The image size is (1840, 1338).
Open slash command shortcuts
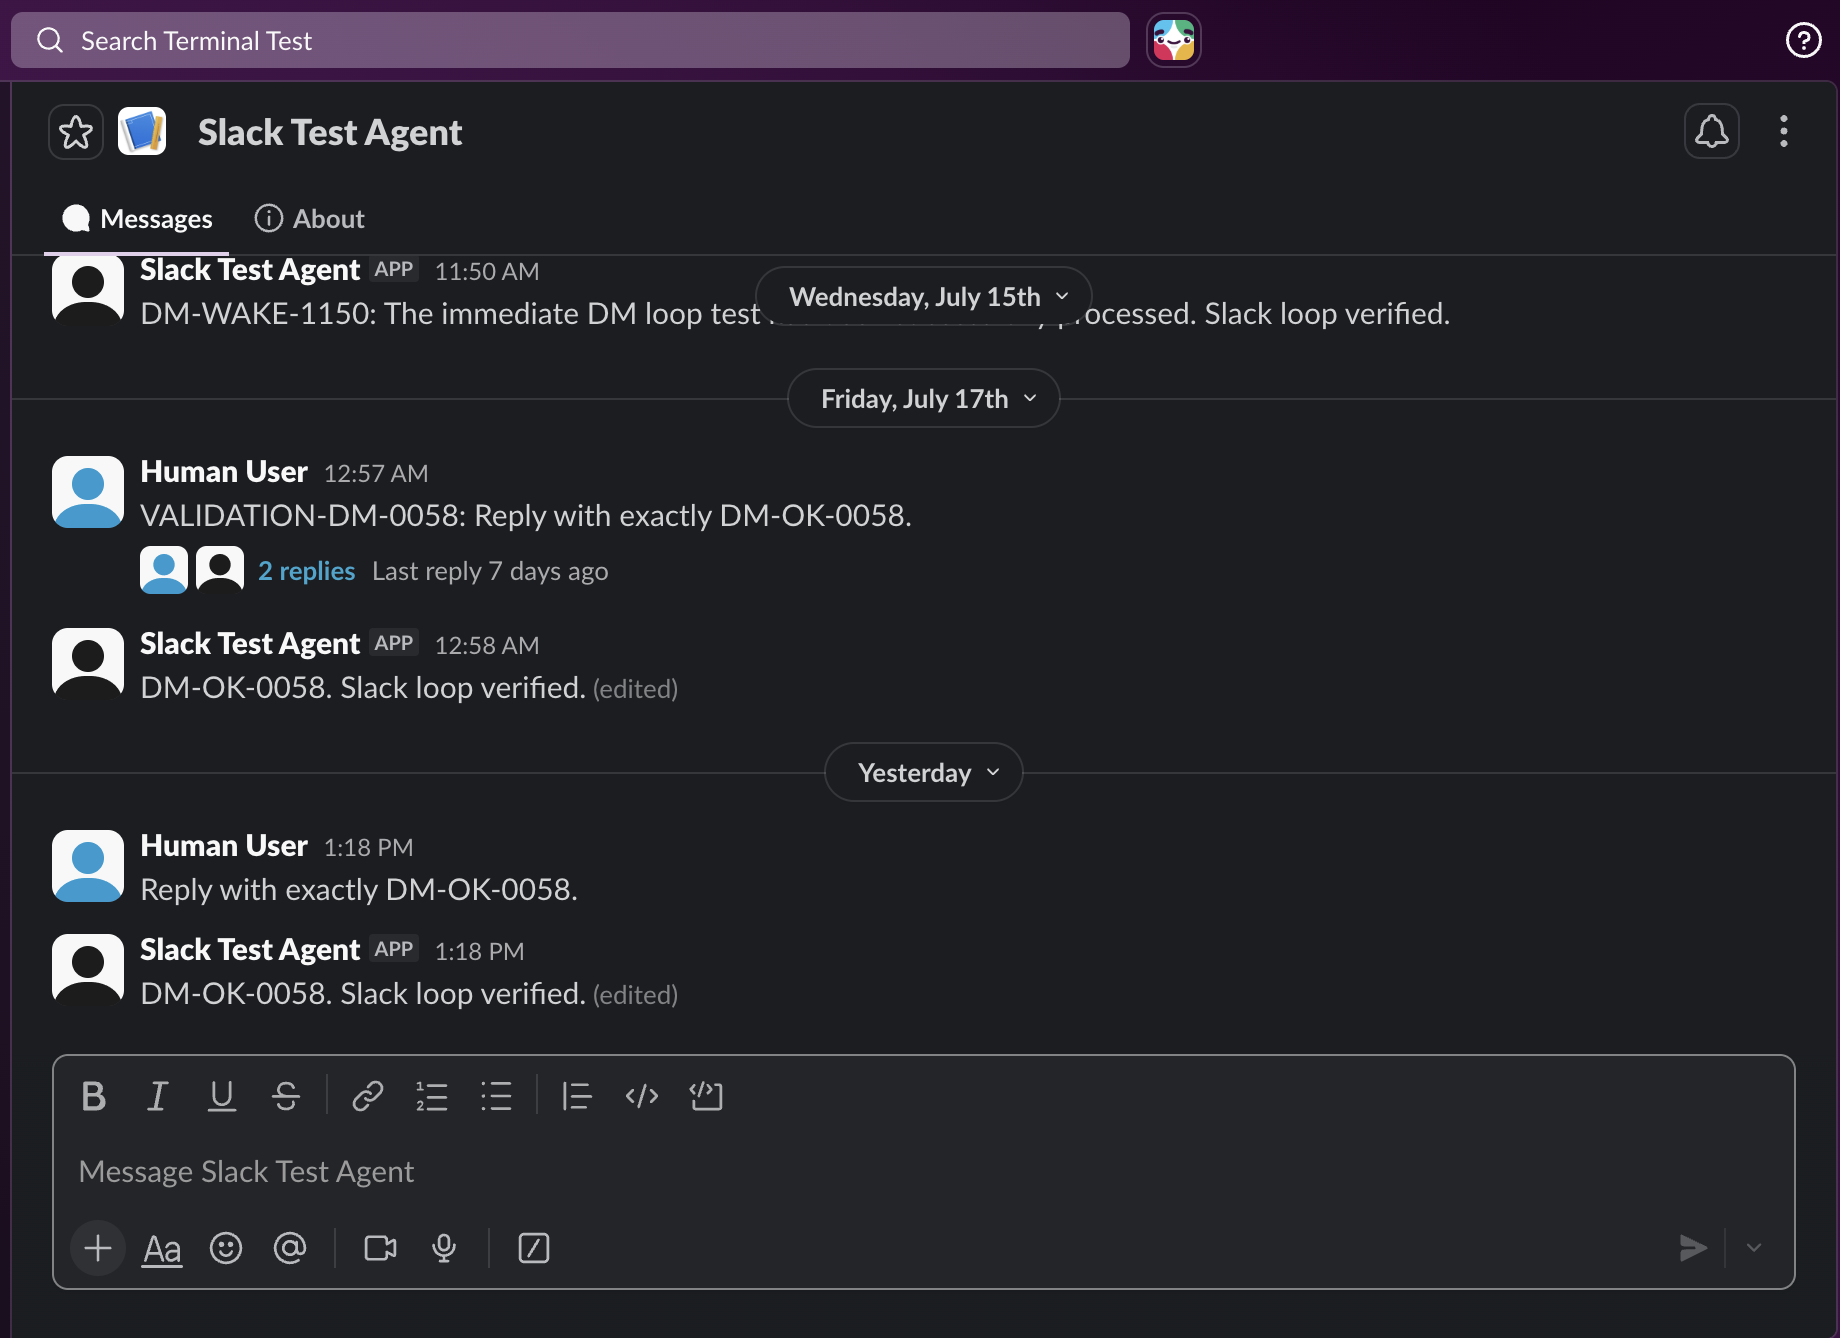pyautogui.click(x=534, y=1248)
